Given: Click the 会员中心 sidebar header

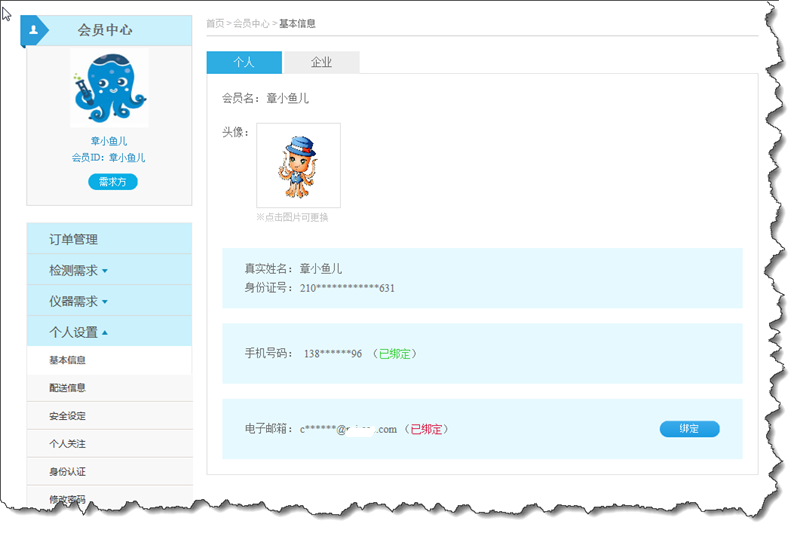Looking at the screenshot, I should 105,30.
